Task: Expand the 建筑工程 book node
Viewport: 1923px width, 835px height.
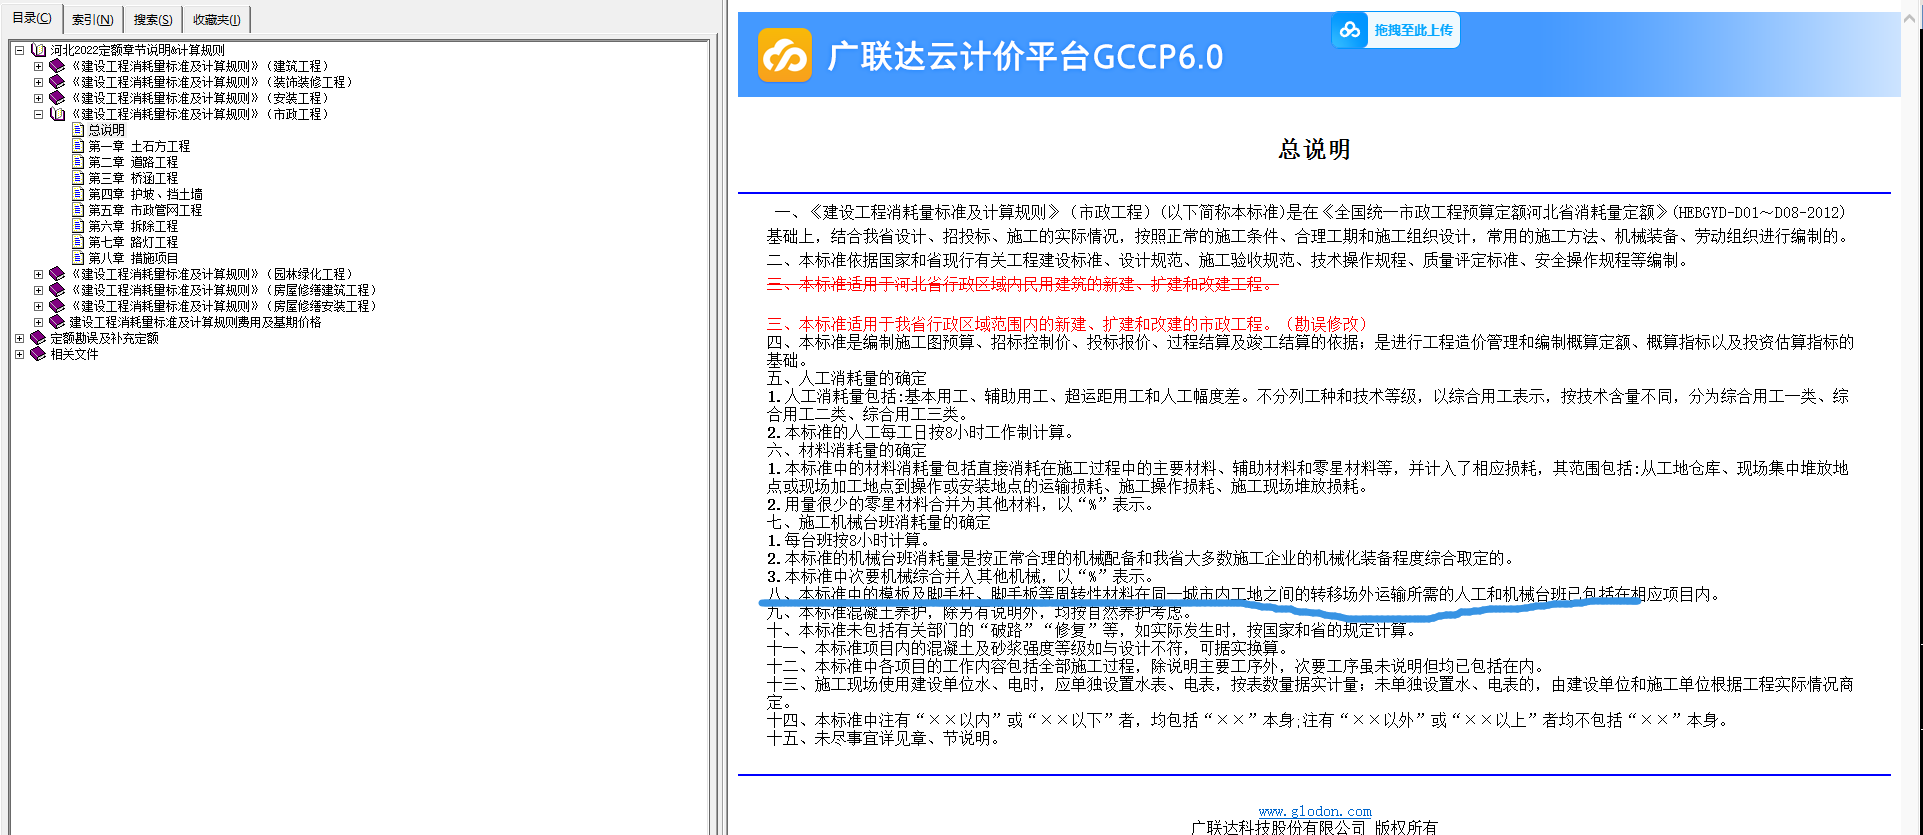Action: tap(38, 66)
